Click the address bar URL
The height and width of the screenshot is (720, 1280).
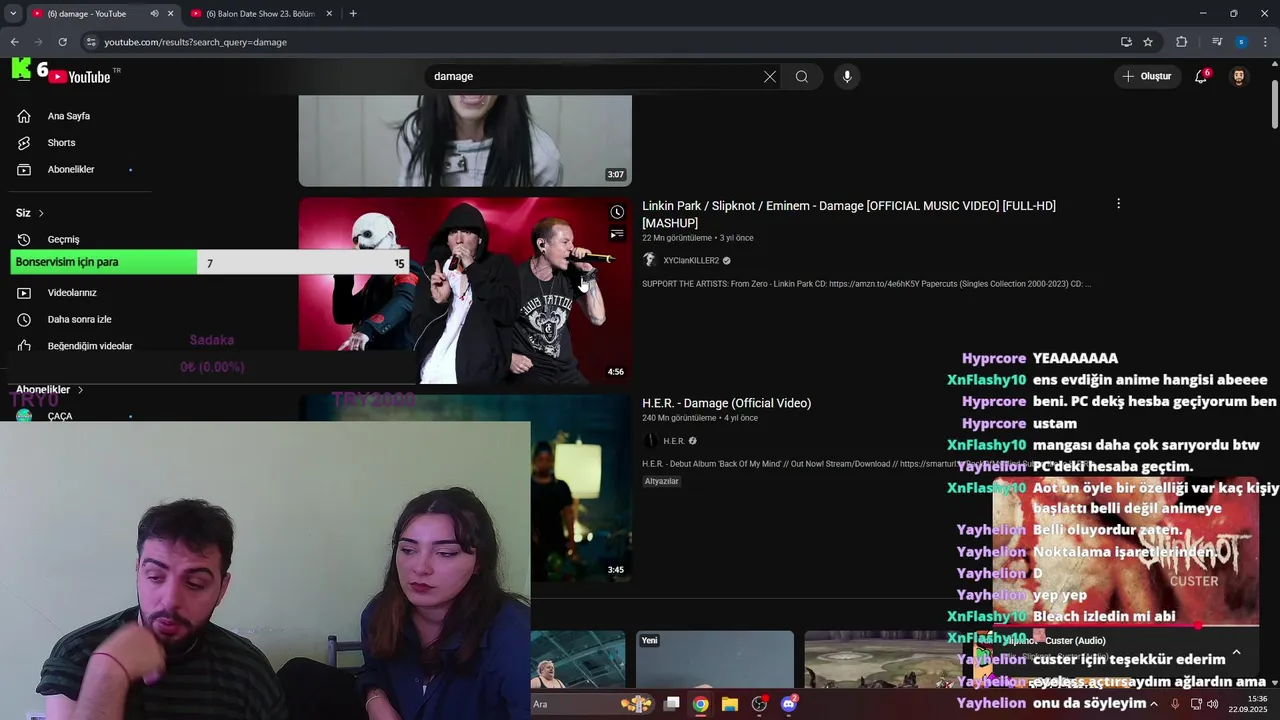coord(195,42)
